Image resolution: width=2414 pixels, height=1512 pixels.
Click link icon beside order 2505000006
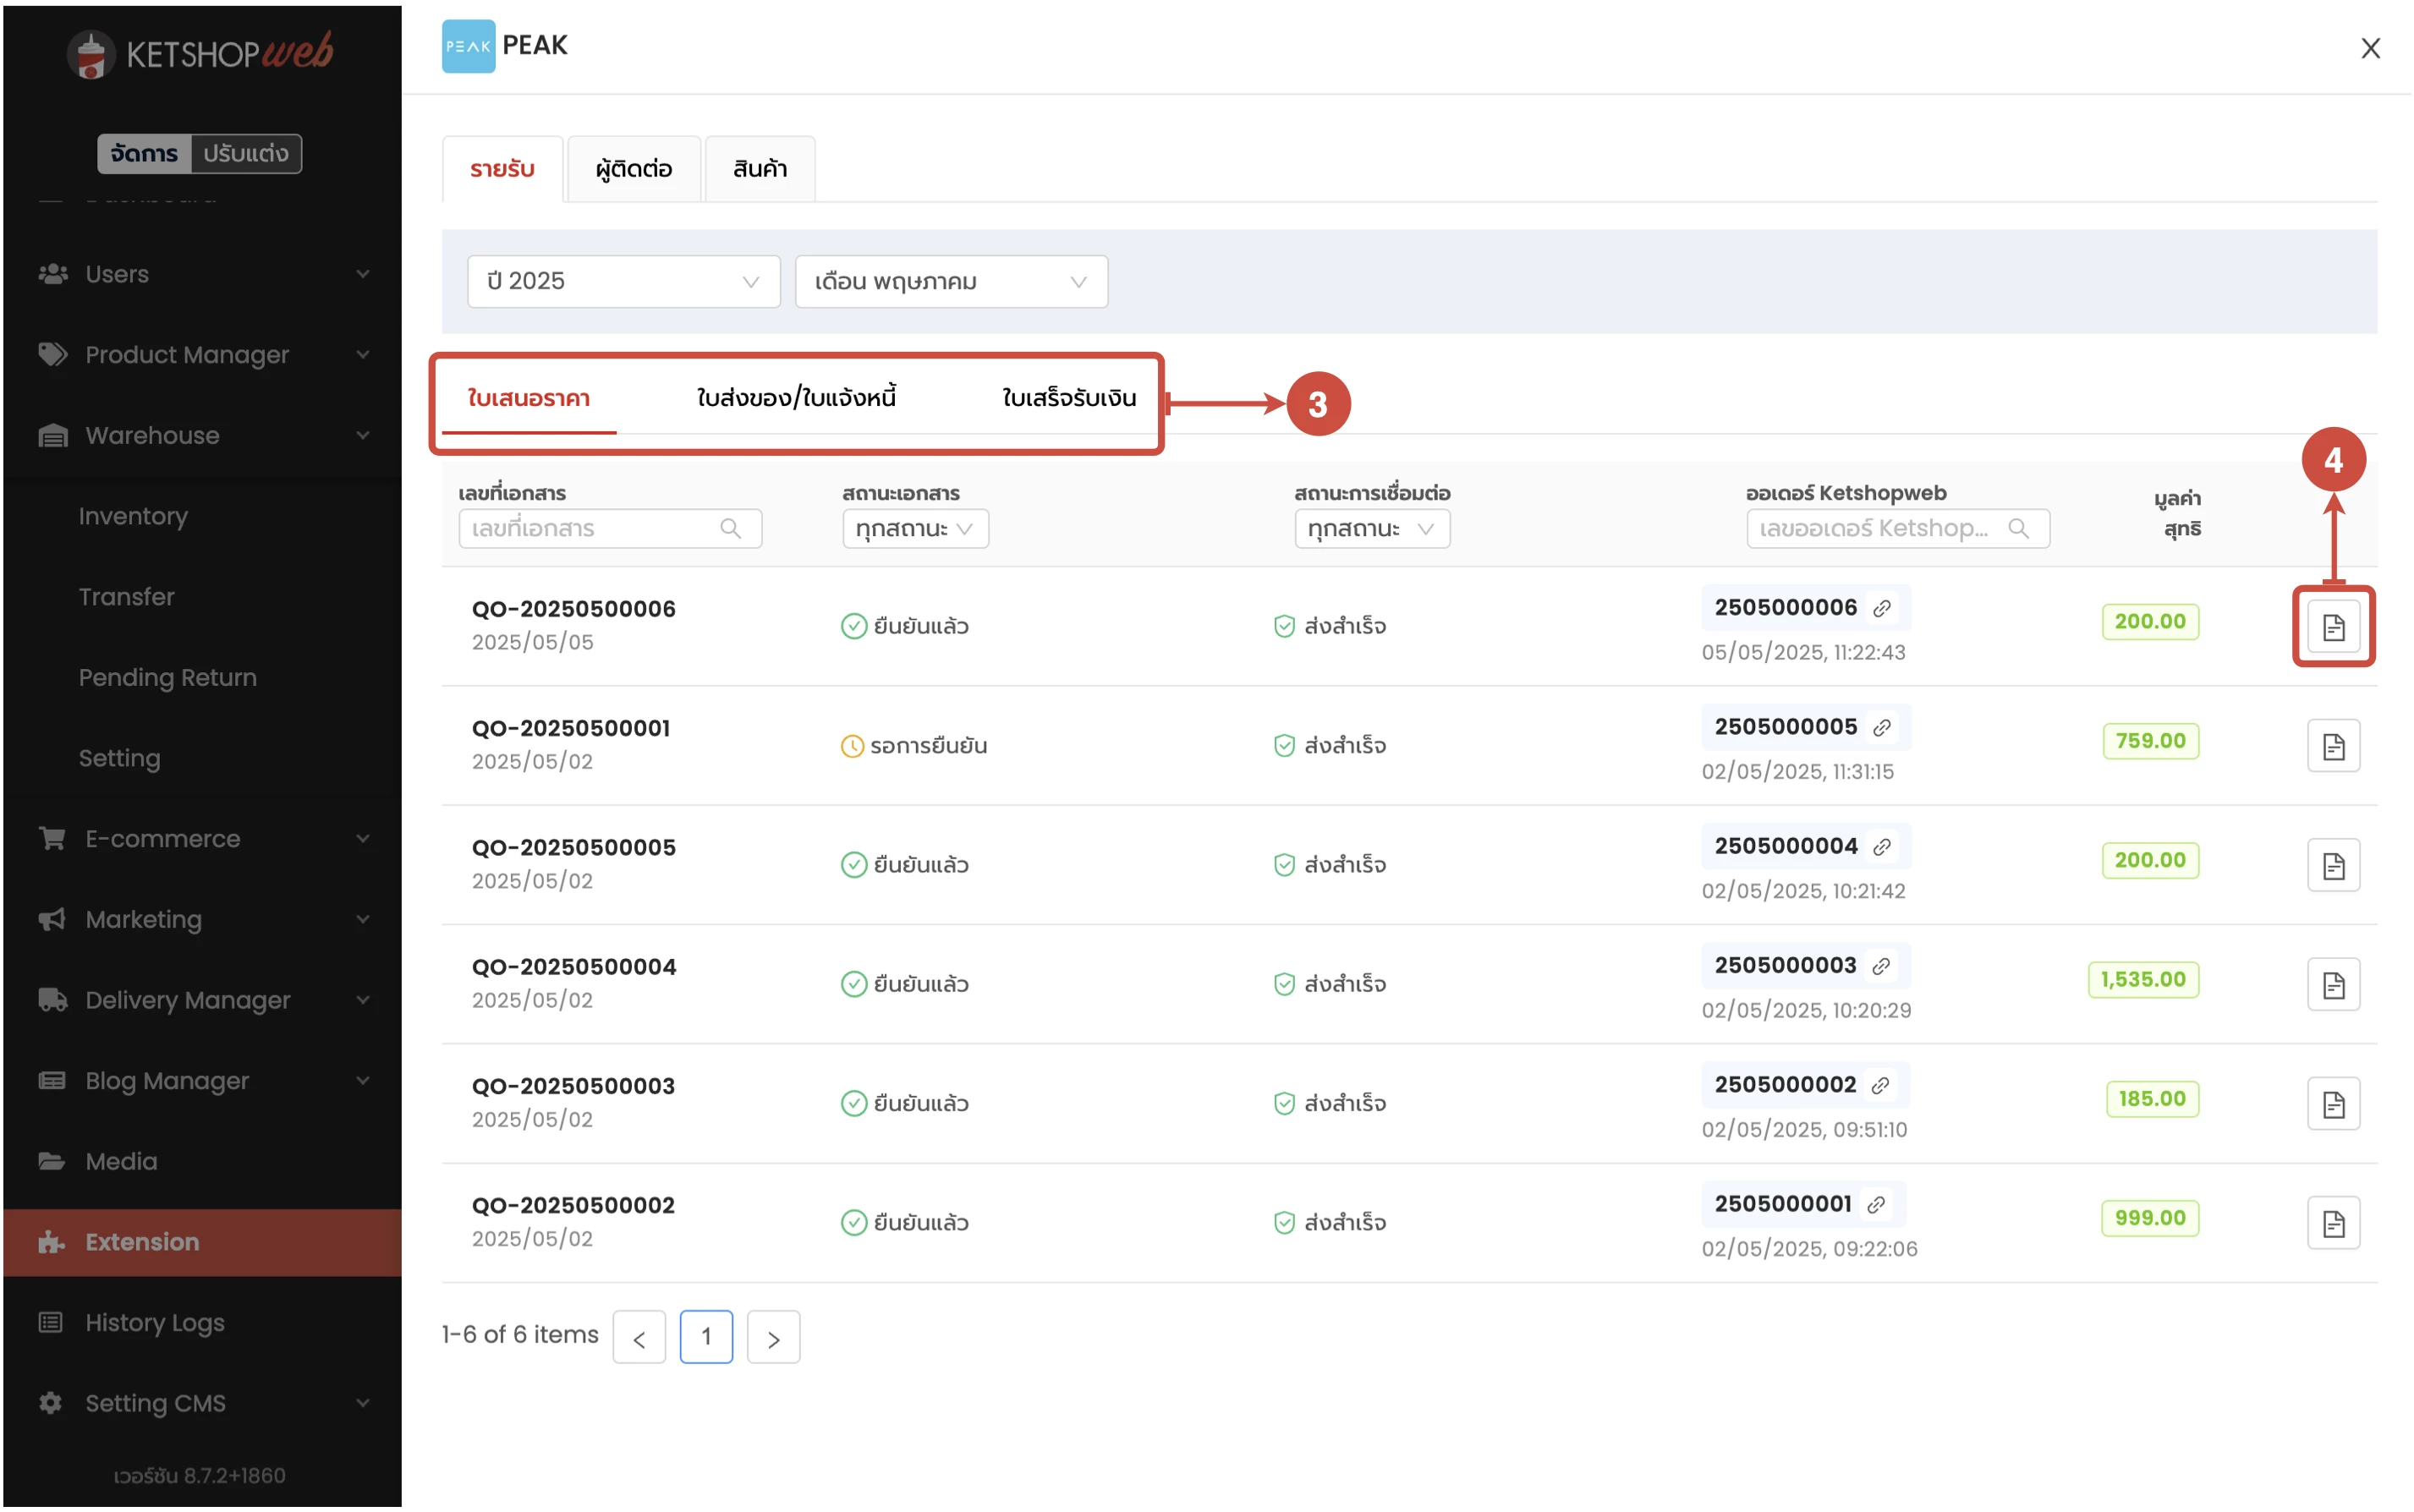pos(1881,608)
